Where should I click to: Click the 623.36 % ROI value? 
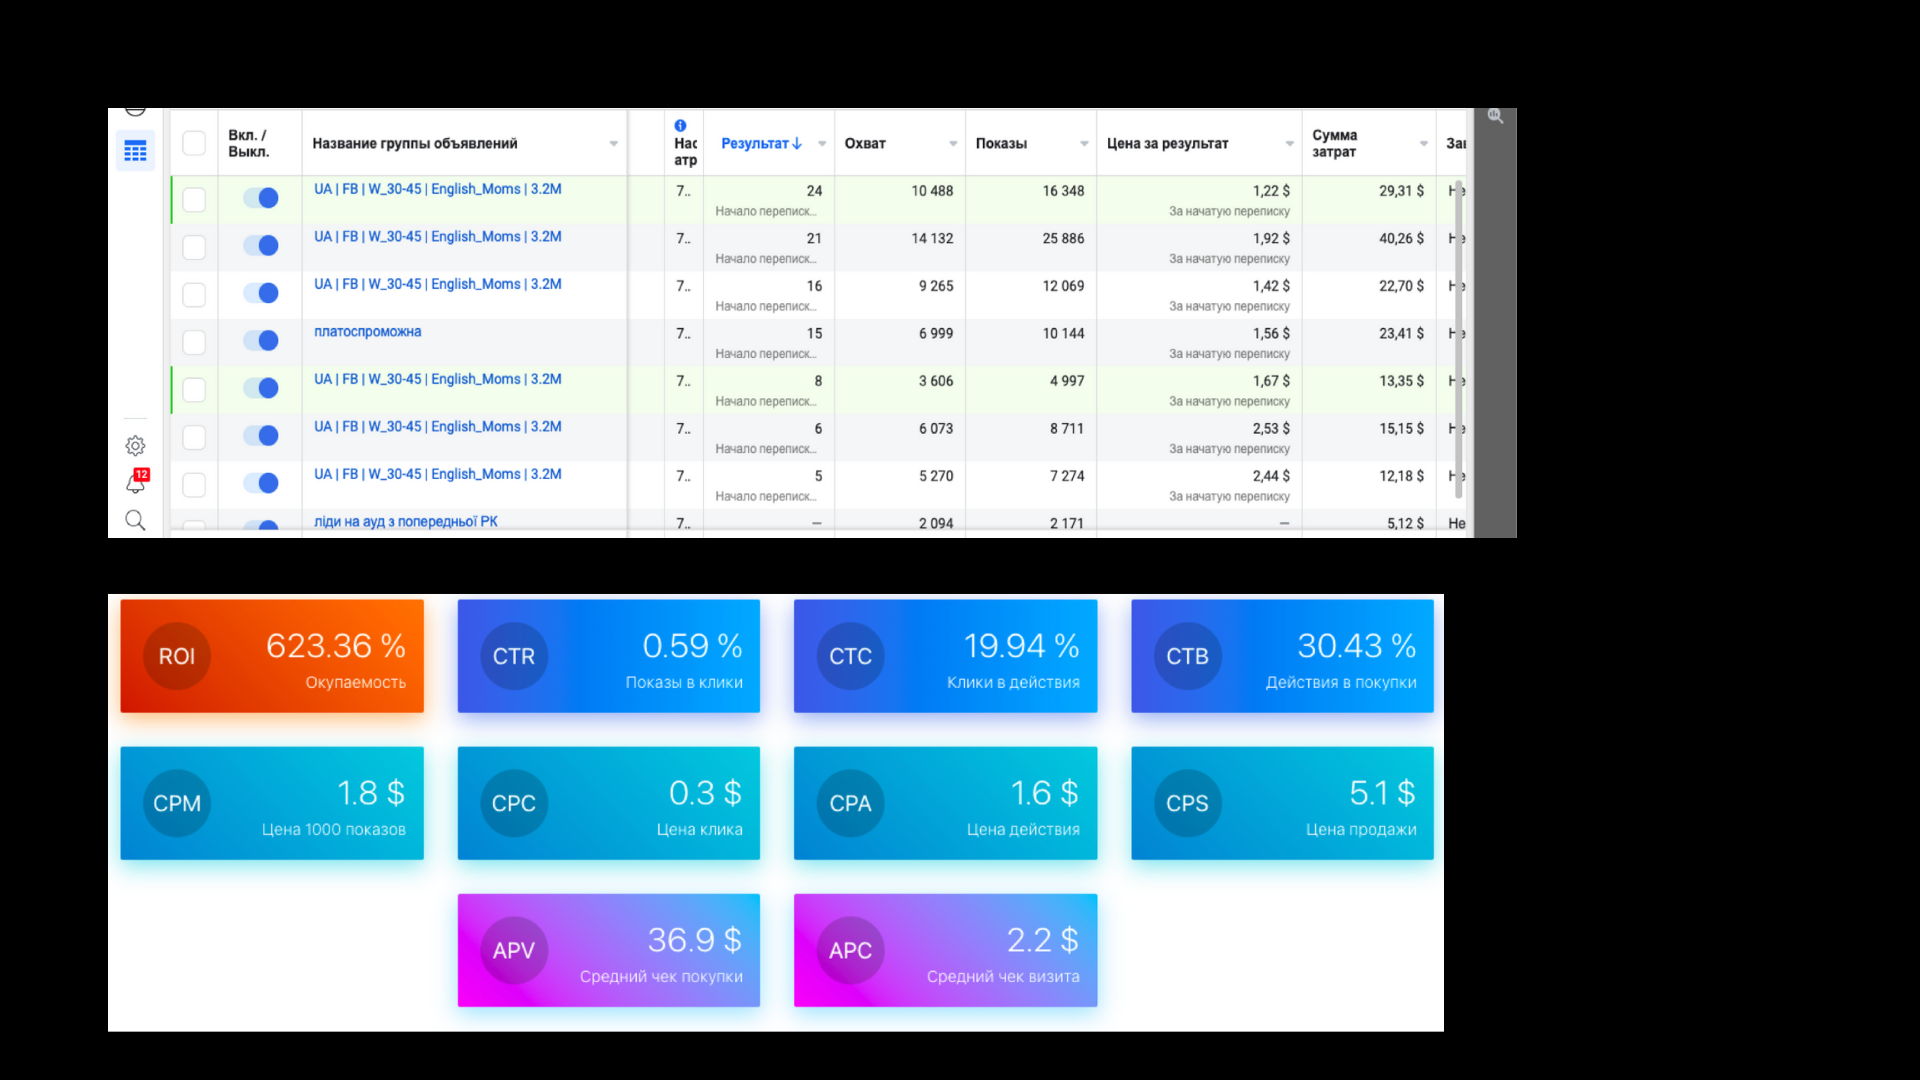pos(336,646)
